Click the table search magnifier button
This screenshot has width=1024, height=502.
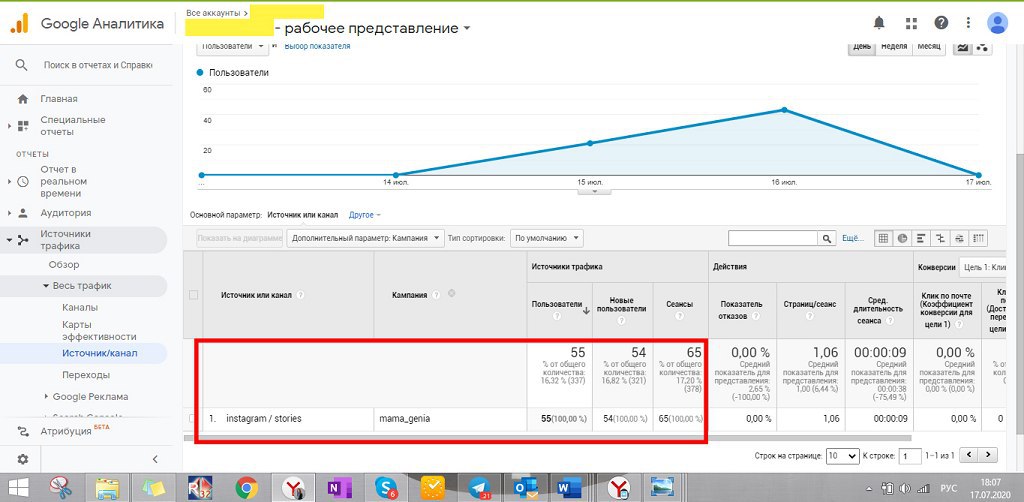pyautogui.click(x=827, y=238)
